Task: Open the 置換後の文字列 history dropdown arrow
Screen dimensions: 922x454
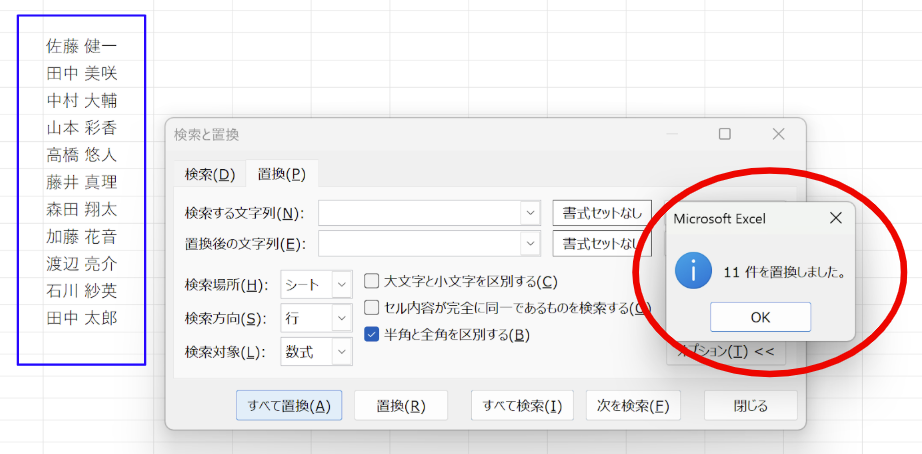Action: pyautogui.click(x=530, y=243)
